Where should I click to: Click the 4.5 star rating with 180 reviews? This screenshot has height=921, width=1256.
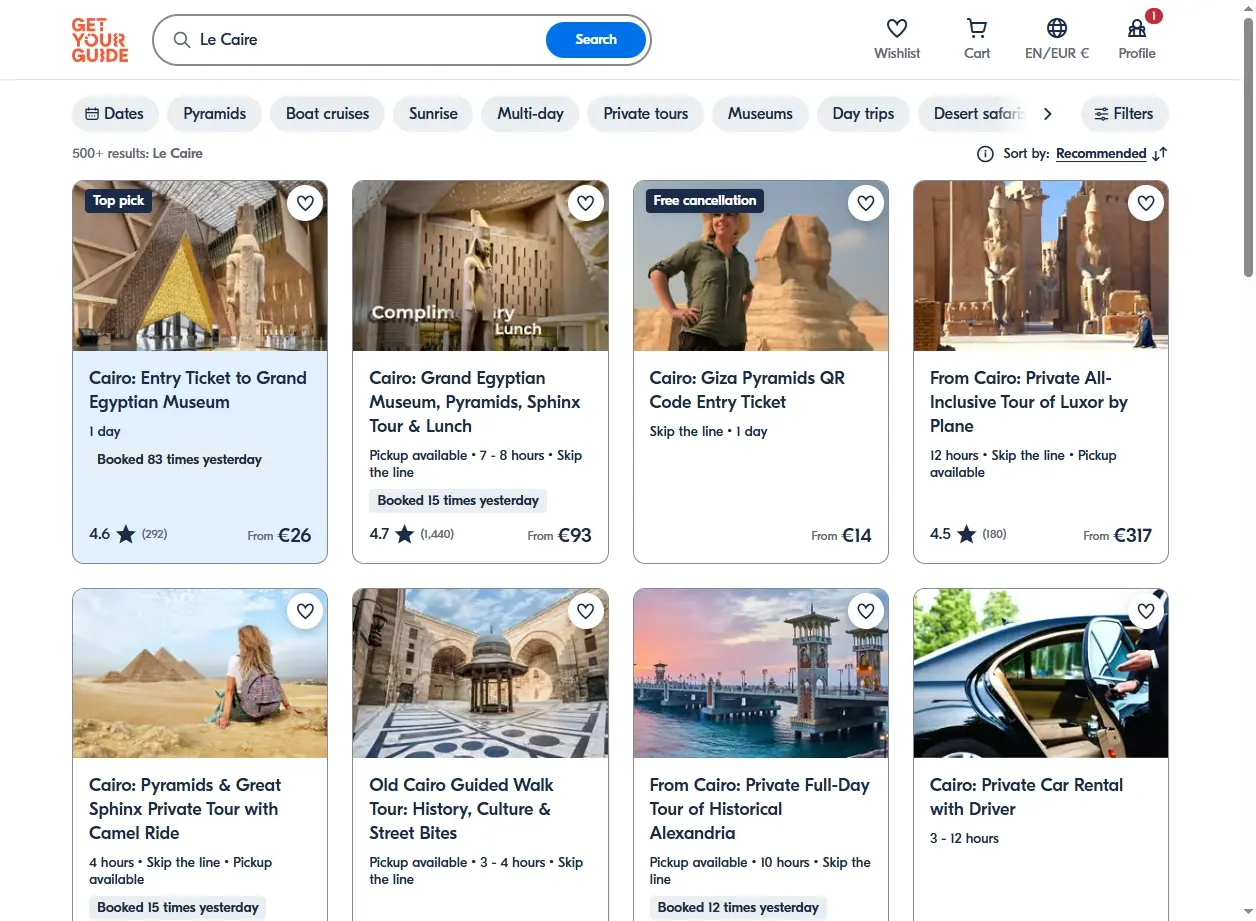(968, 534)
